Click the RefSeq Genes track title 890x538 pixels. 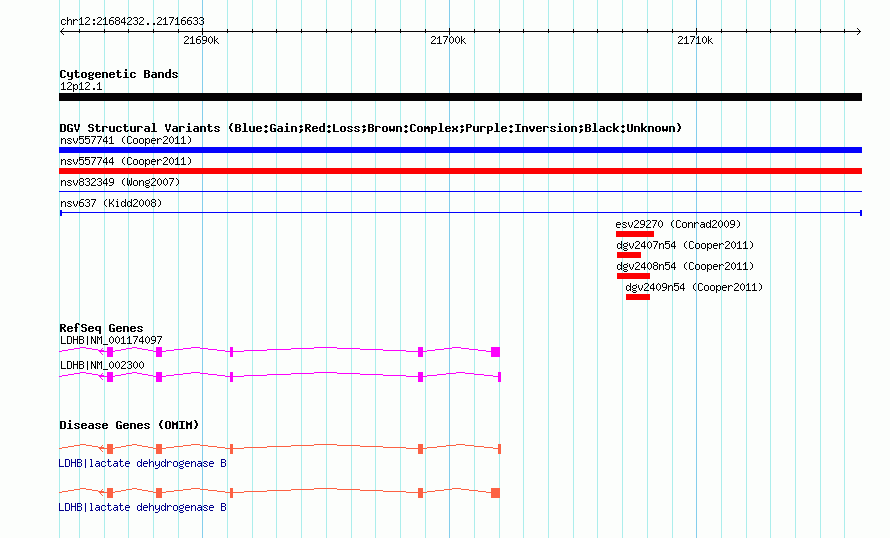pyautogui.click(x=101, y=328)
